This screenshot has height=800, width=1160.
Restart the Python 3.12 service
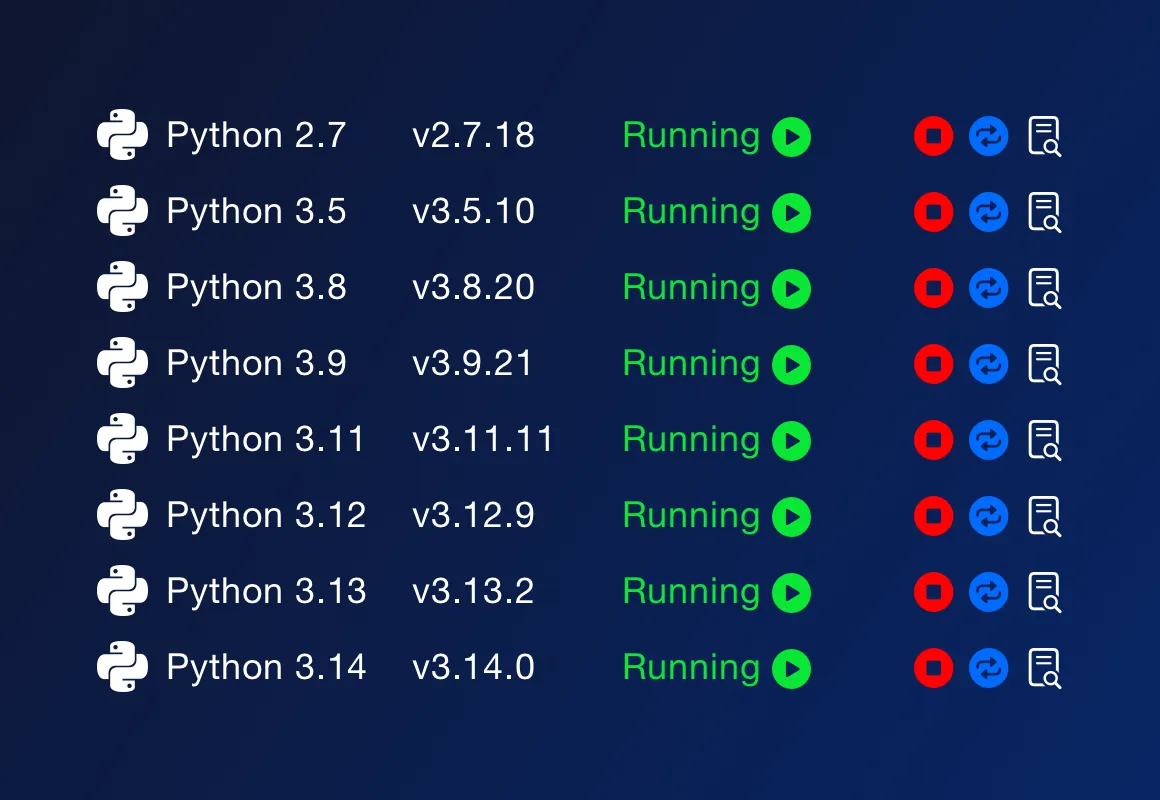(988, 516)
